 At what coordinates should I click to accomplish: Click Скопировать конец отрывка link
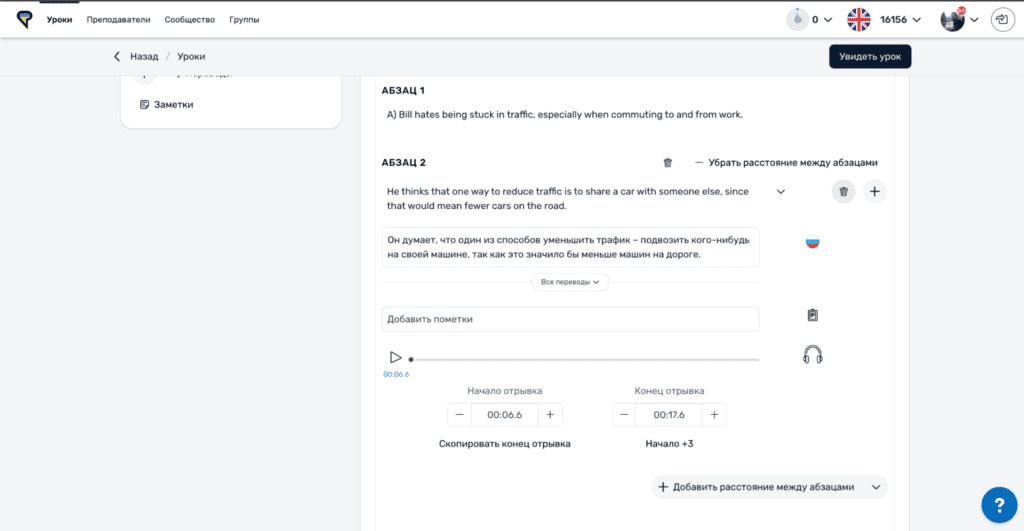click(504, 443)
